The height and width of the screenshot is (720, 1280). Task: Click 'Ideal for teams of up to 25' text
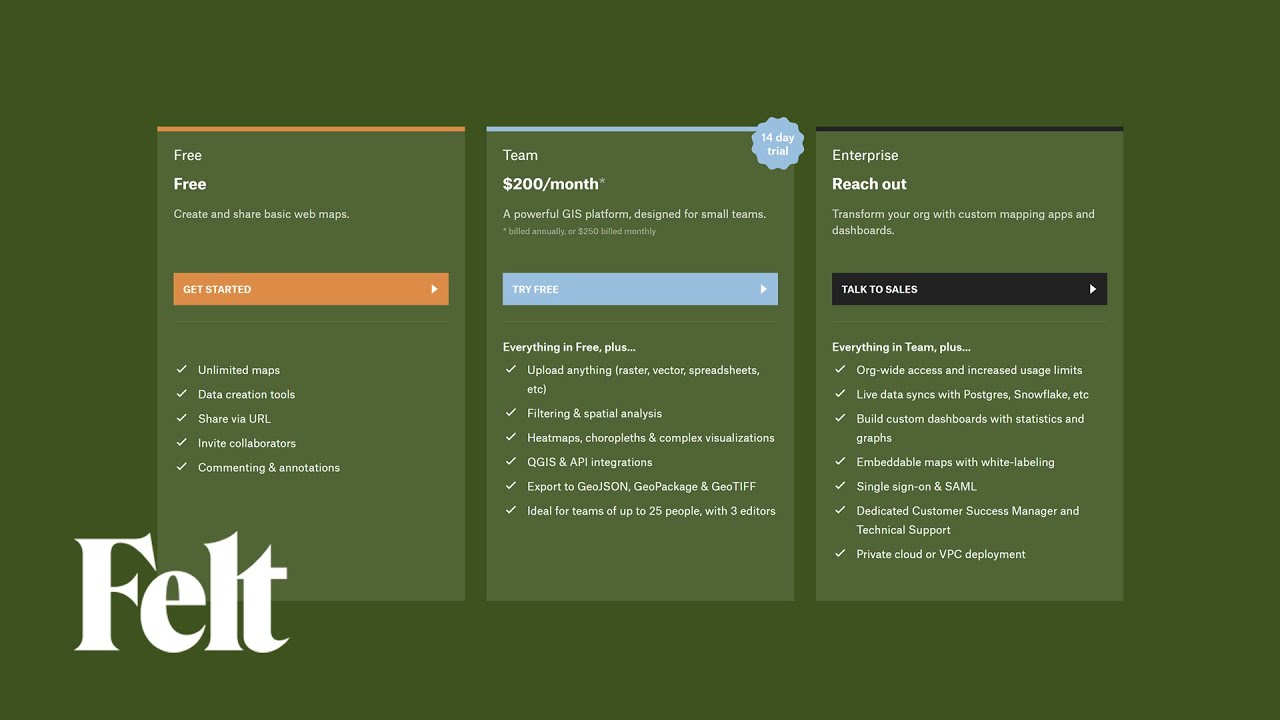pos(651,511)
